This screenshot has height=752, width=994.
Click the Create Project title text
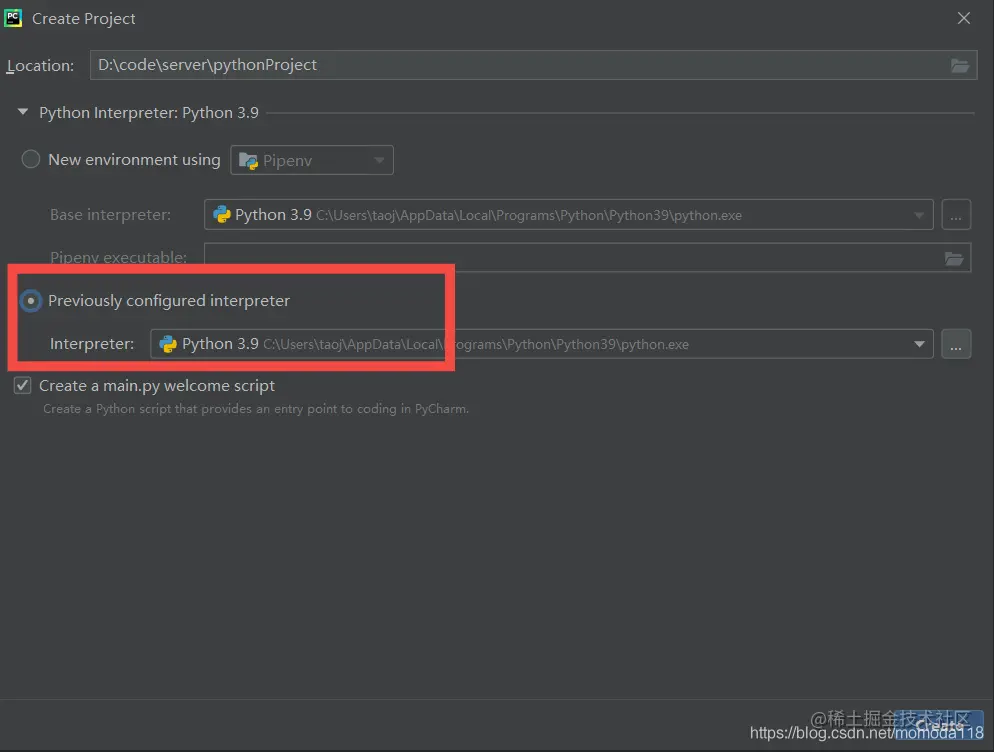pyautogui.click(x=84, y=19)
